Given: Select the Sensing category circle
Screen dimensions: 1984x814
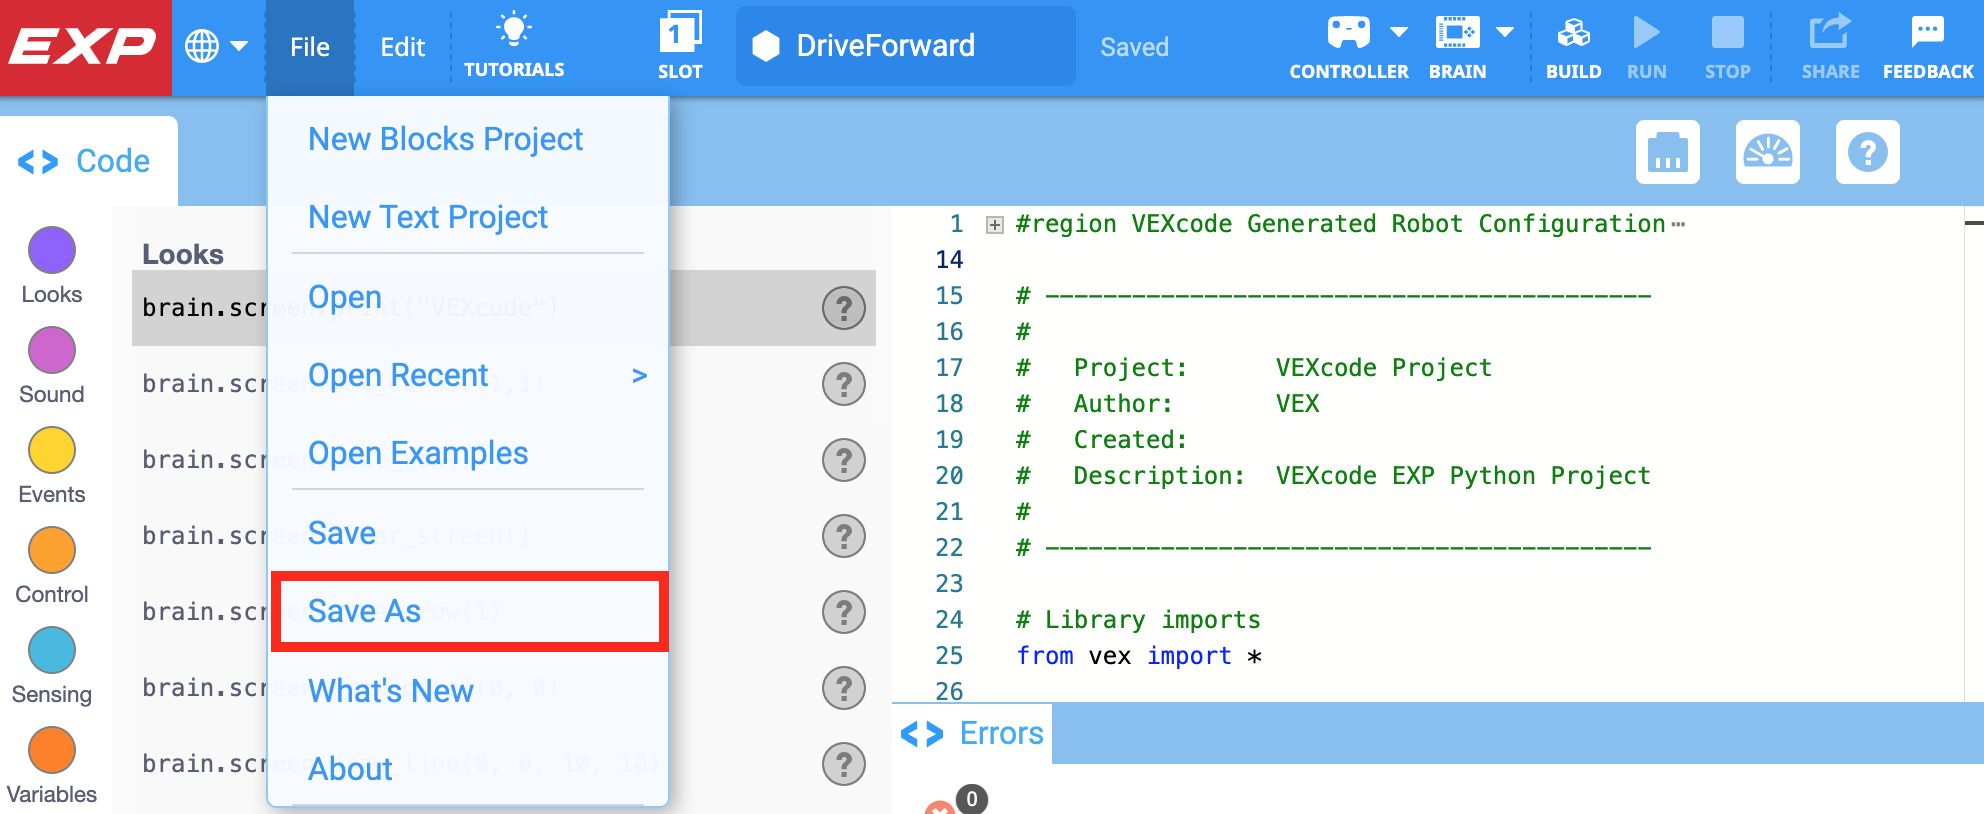Looking at the screenshot, I should [x=52, y=650].
